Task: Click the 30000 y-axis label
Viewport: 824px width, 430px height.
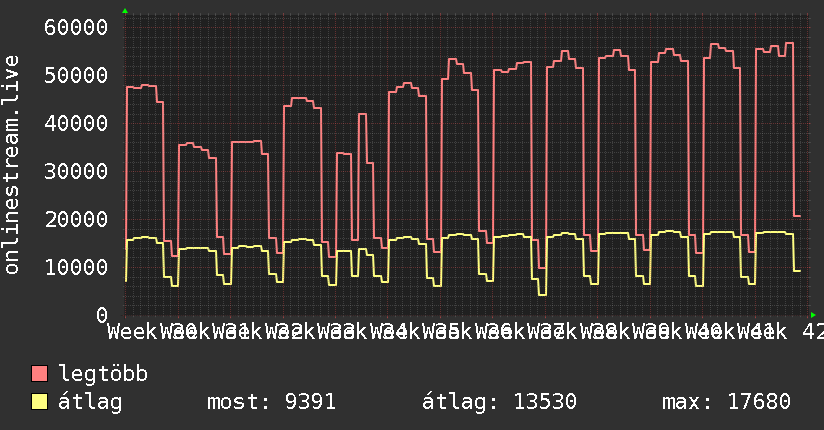Action: [76, 171]
